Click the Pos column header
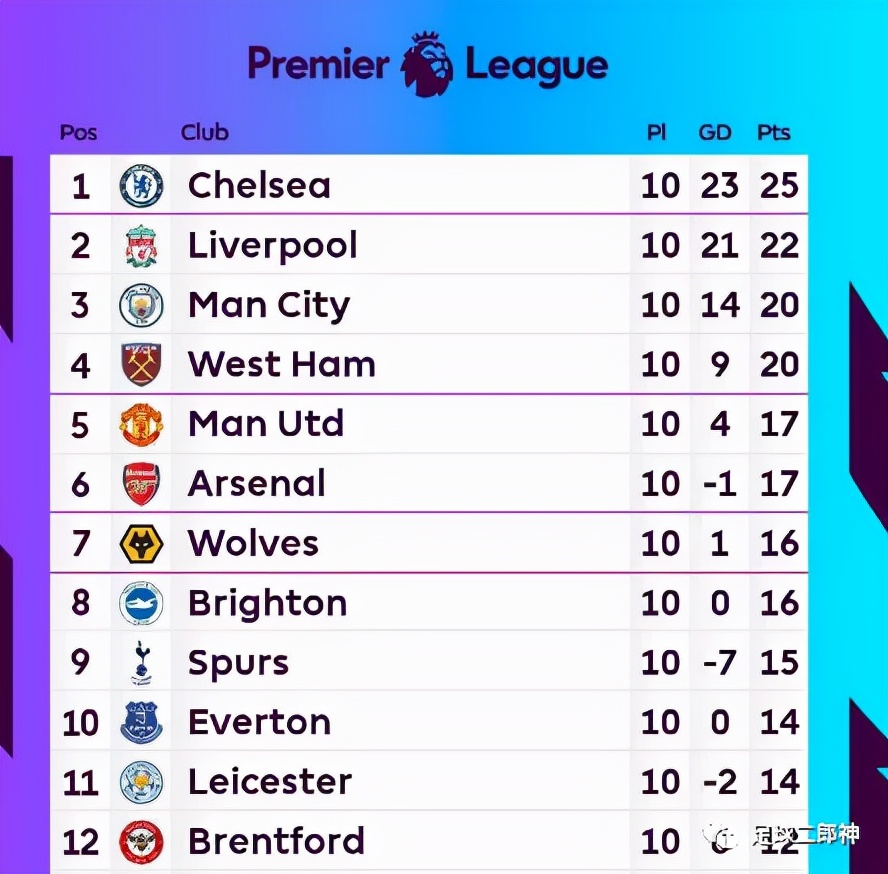The height and width of the screenshot is (874, 888). [x=79, y=133]
